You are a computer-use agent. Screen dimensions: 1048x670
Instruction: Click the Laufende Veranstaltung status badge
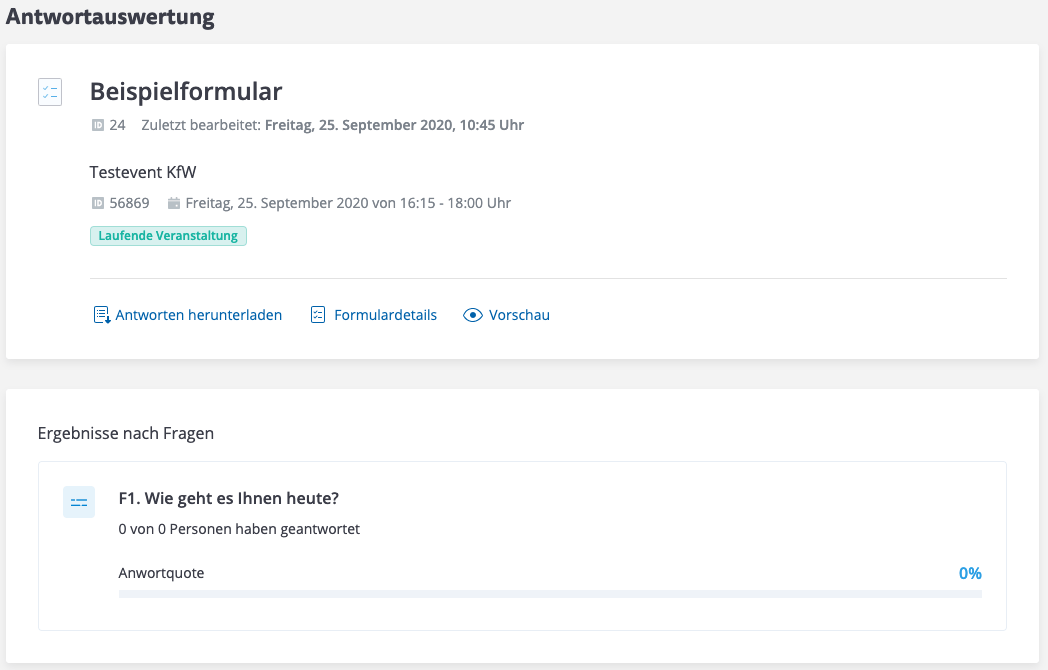(168, 236)
